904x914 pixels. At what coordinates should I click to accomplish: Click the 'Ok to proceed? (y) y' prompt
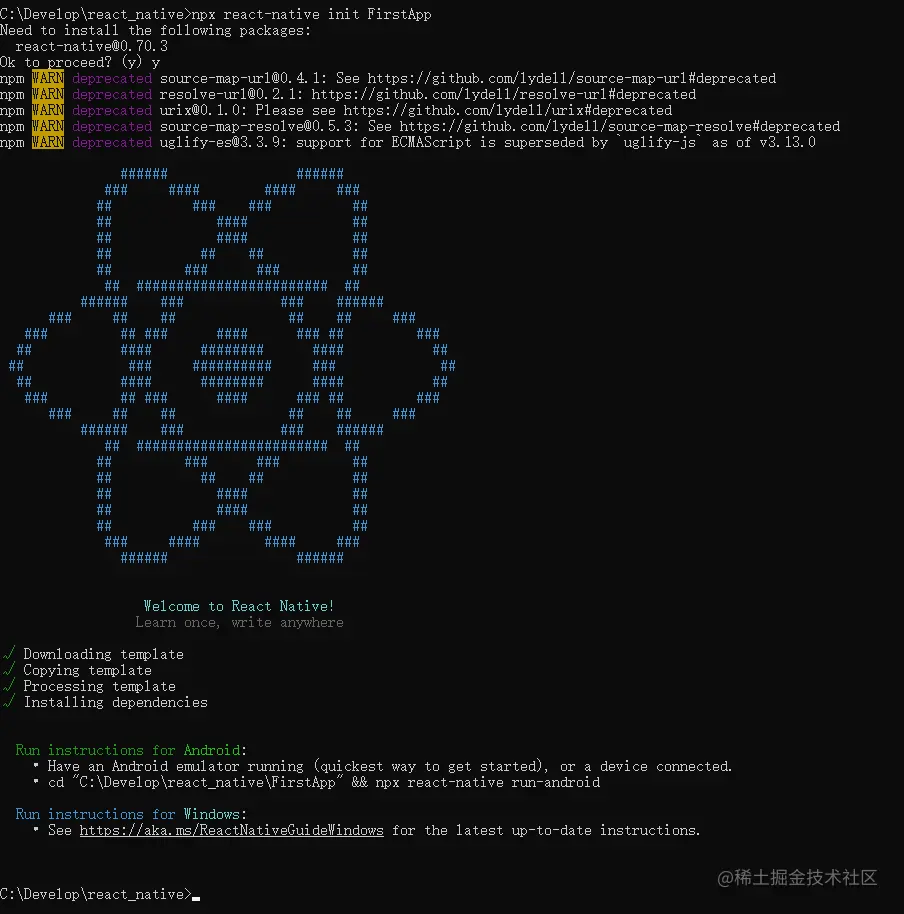coord(80,62)
